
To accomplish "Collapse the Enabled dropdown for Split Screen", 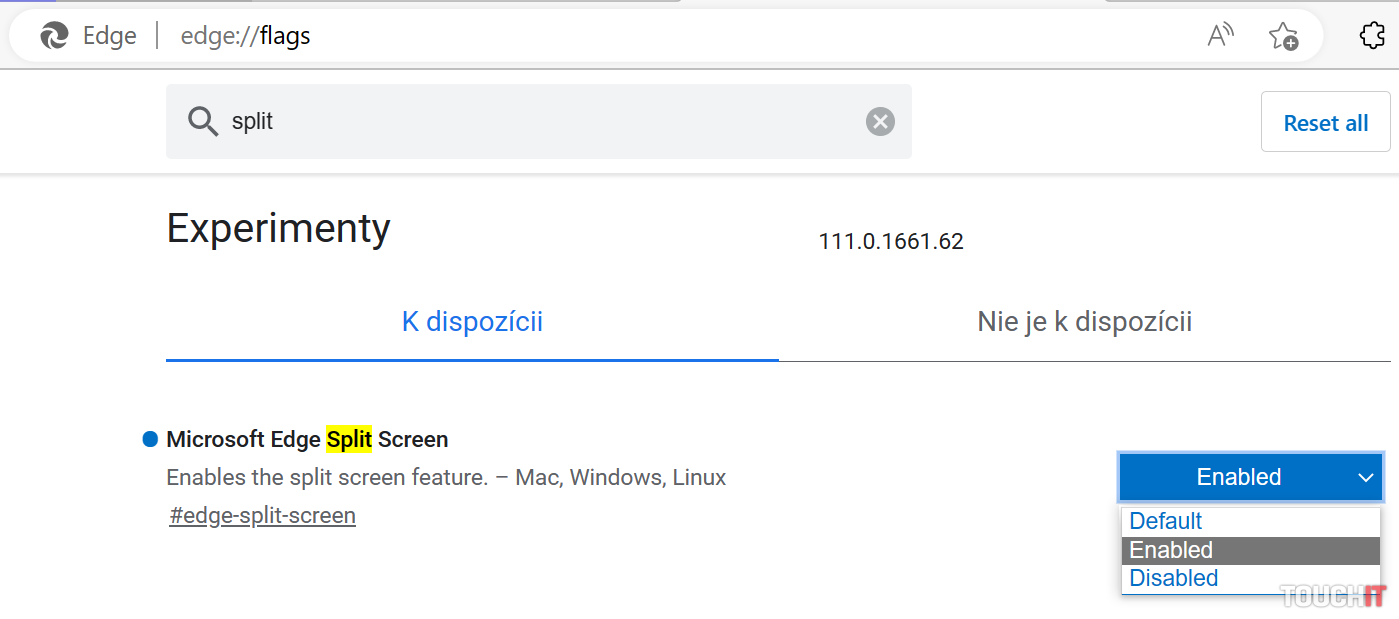I will click(x=1250, y=477).
